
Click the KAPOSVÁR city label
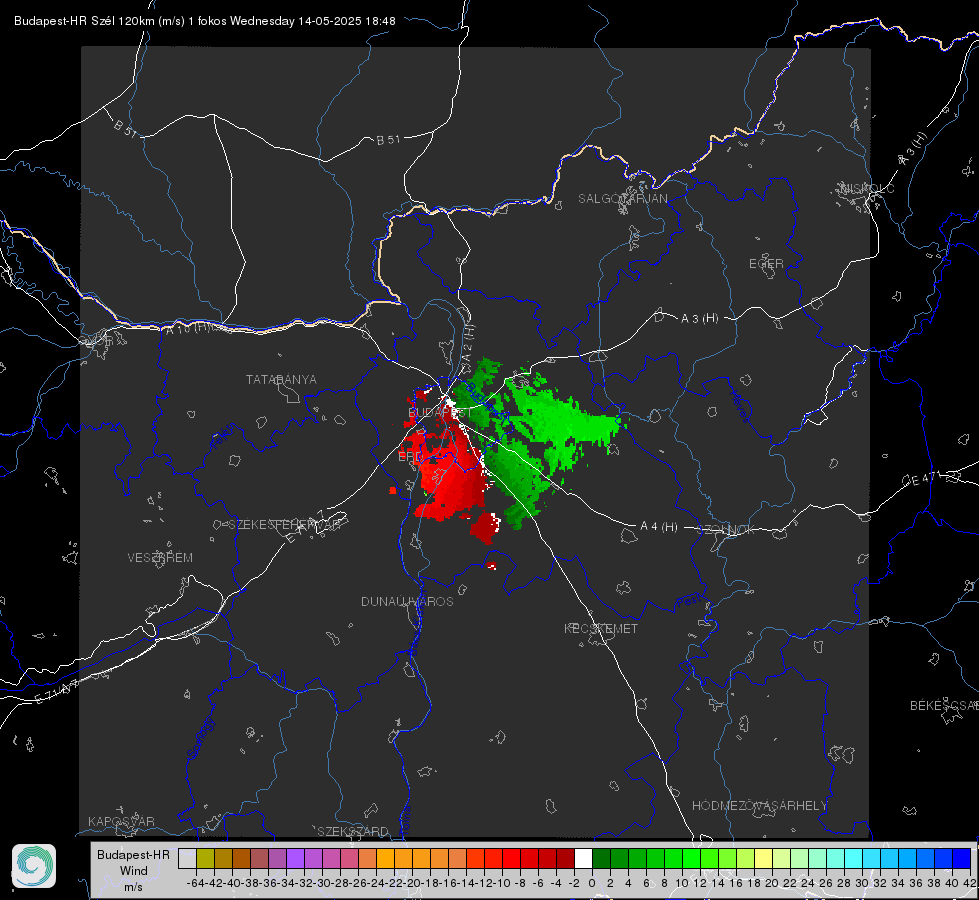pos(121,821)
